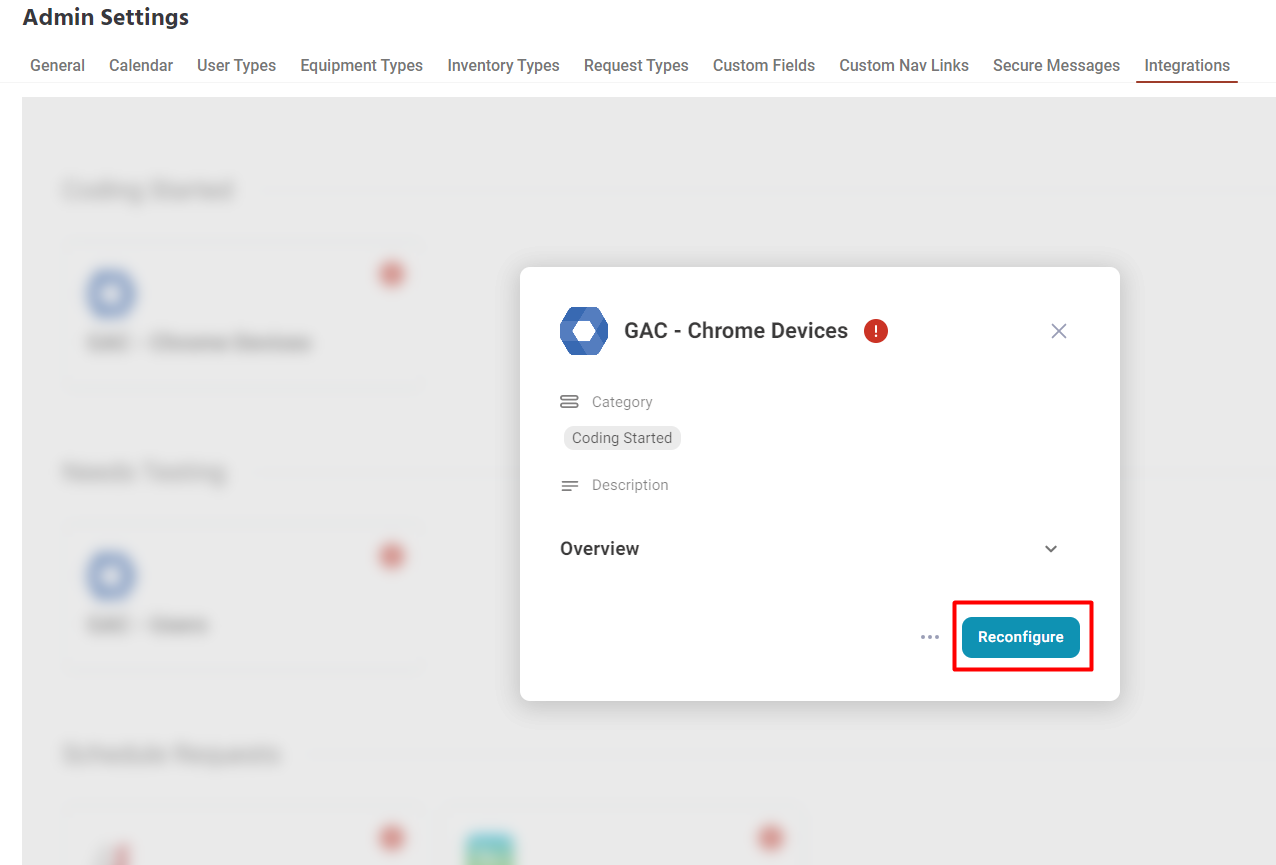Image resolution: width=1276 pixels, height=865 pixels.
Task: Select the Custom Nav Links tab
Action: point(904,65)
